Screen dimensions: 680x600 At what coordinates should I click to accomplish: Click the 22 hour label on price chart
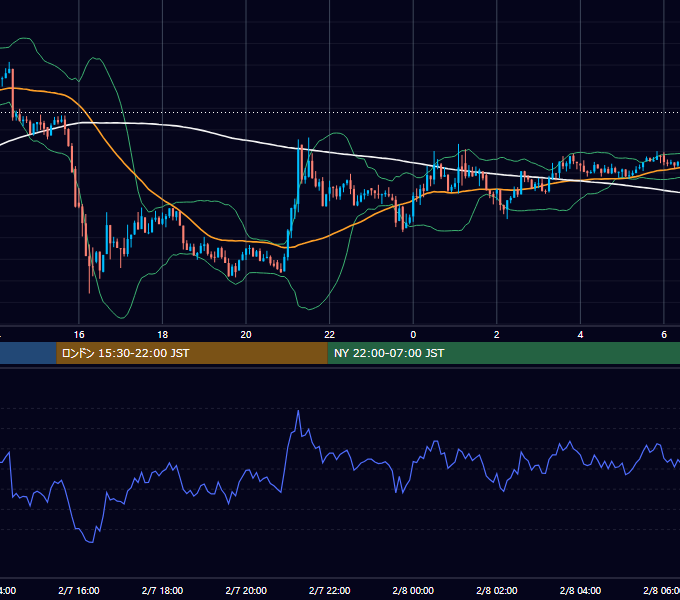330,334
